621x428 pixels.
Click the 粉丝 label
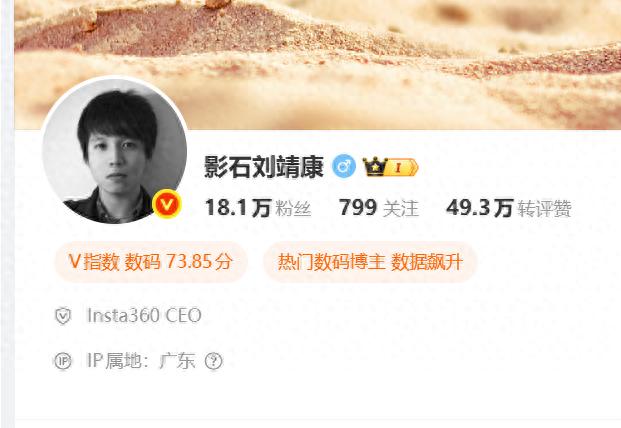(293, 209)
